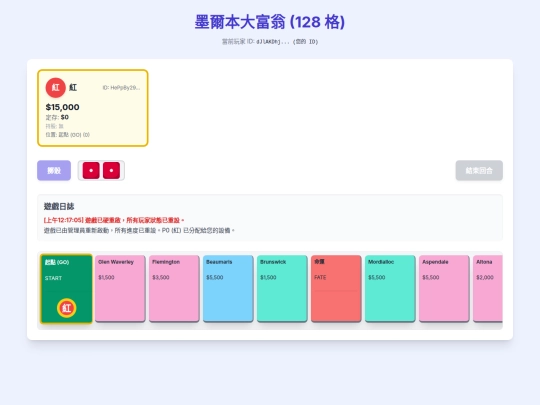
Task: Click the red 12:17:05 log entry
Action: 114,220
